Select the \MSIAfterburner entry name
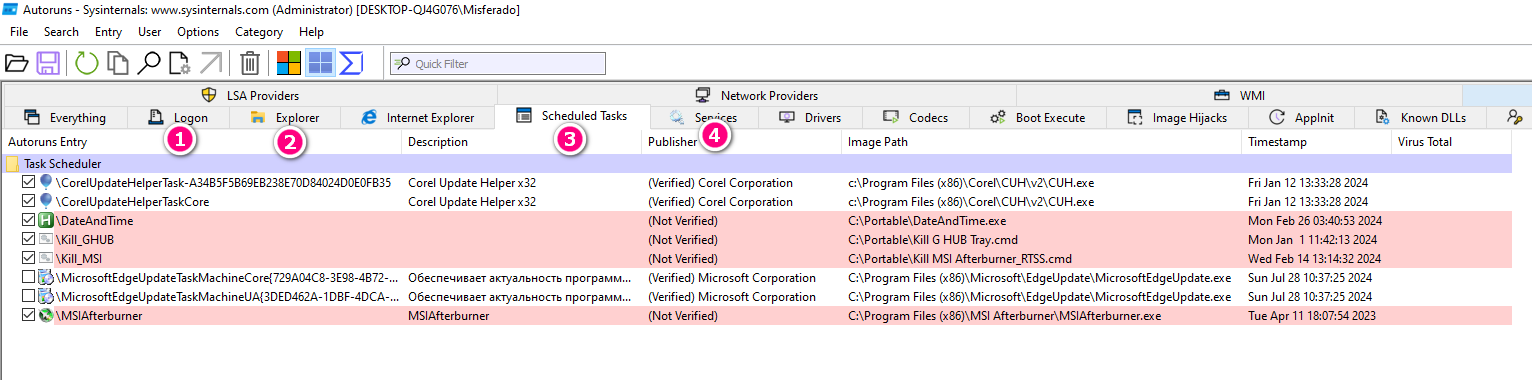1532x380 pixels. pos(99,316)
